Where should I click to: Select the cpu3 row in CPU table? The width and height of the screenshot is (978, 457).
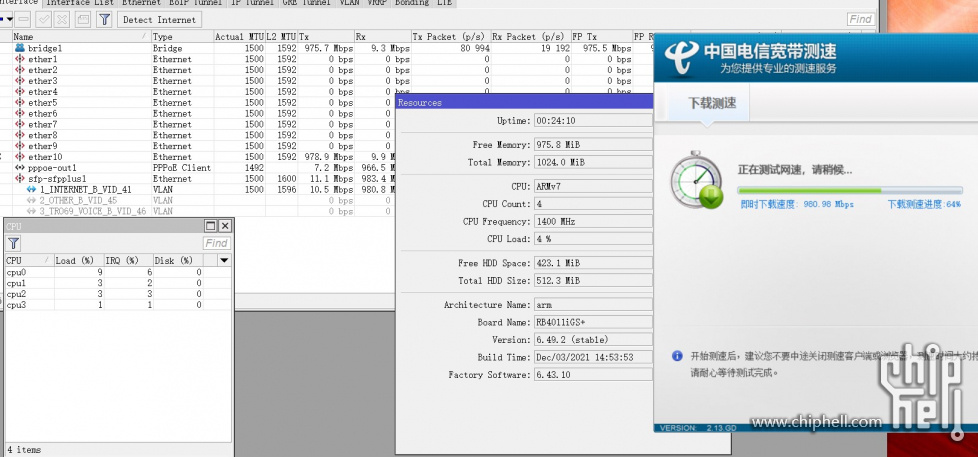click(118, 305)
